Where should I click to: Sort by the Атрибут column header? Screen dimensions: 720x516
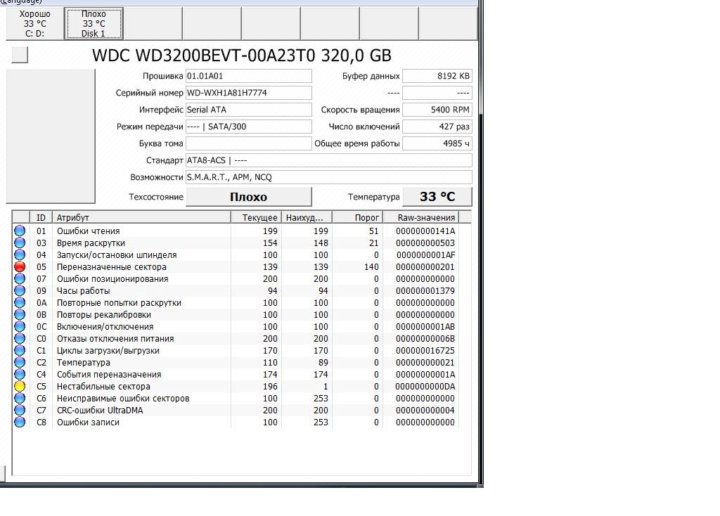[140, 217]
